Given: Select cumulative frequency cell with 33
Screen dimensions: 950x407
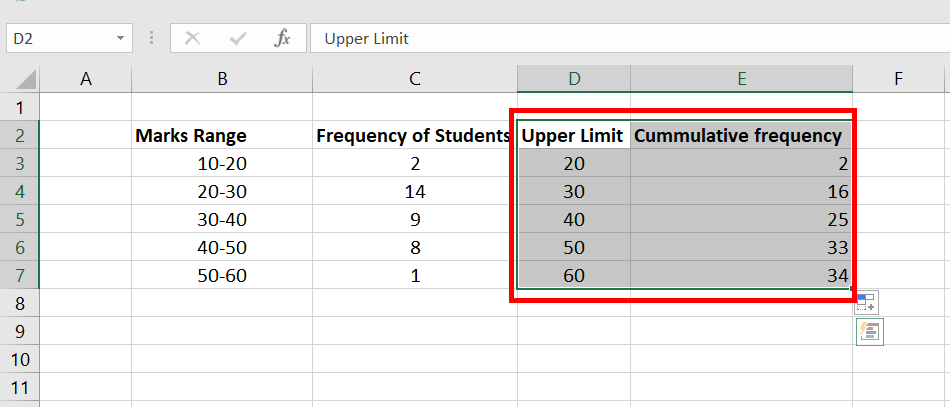Looking at the screenshot, I should 741,247.
